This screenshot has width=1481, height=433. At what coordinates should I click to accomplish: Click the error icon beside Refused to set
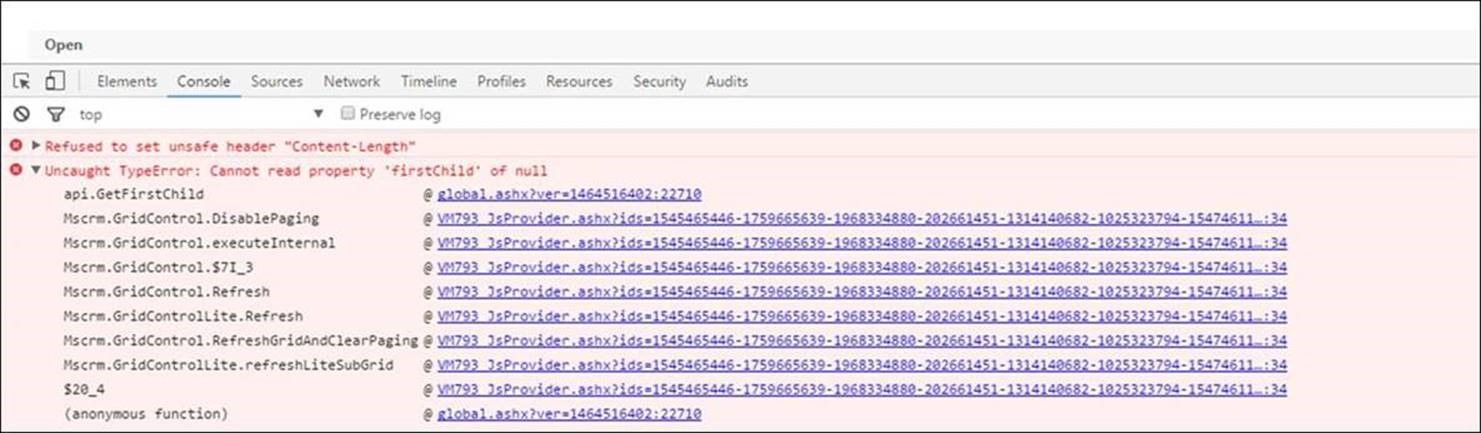(16, 146)
